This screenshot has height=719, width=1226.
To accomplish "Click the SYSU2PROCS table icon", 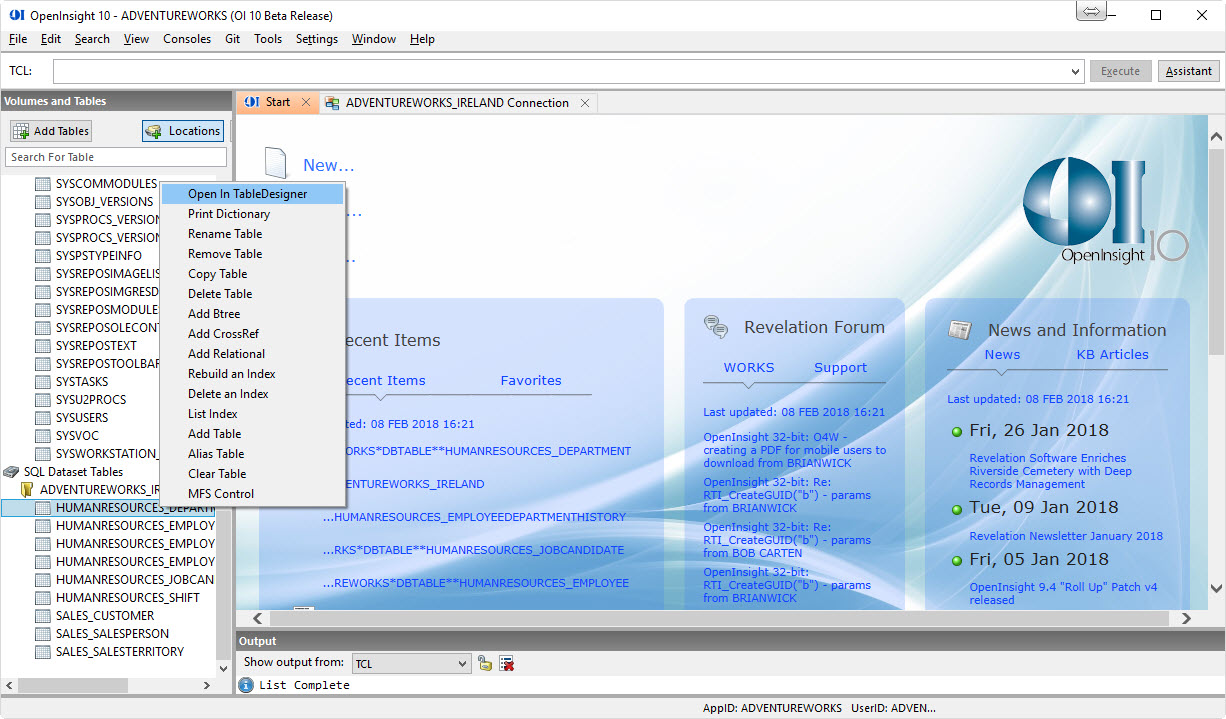I will 43,400.
